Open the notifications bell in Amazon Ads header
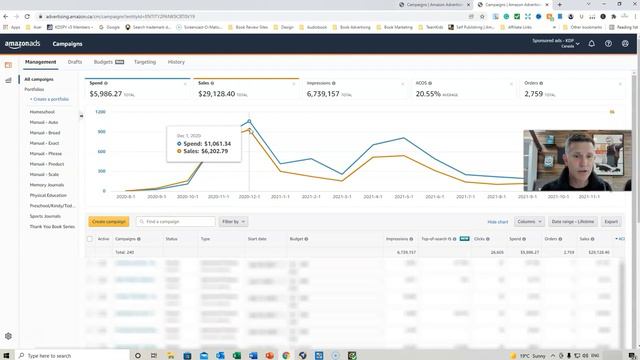Image resolution: width=640 pixels, height=360 pixels. [591, 44]
